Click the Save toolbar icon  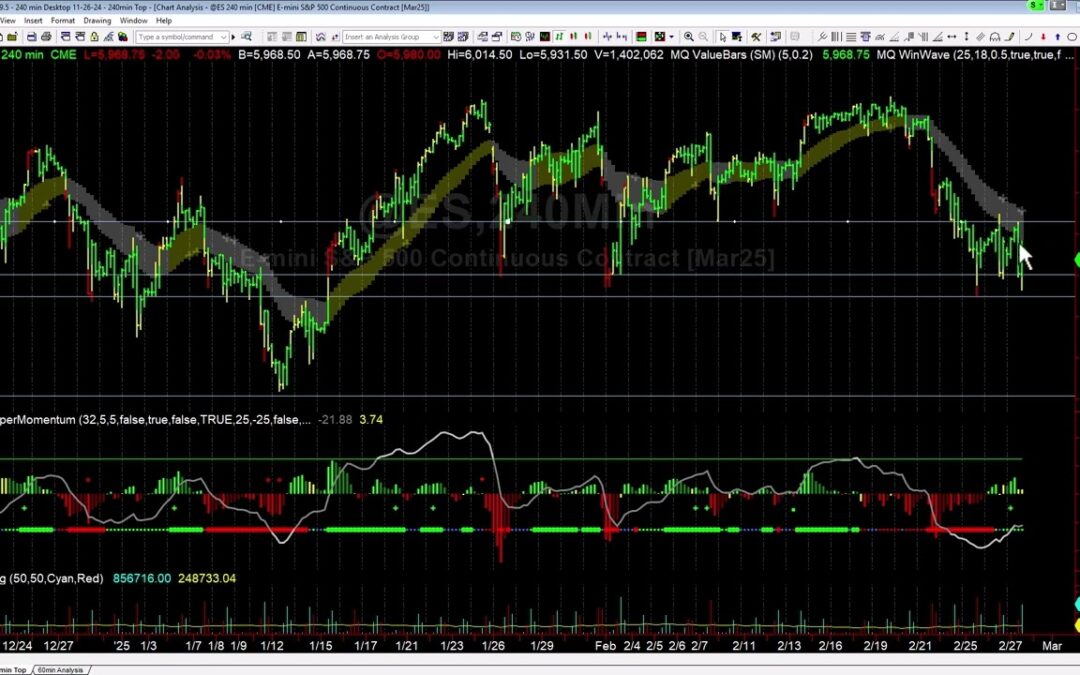[31, 36]
